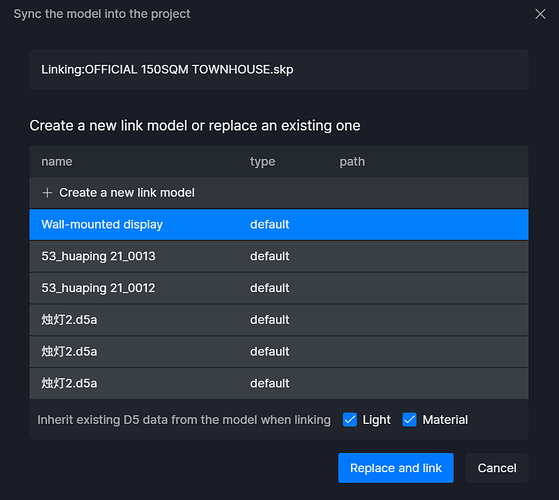
Task: Click the path column header
Action: (352, 161)
